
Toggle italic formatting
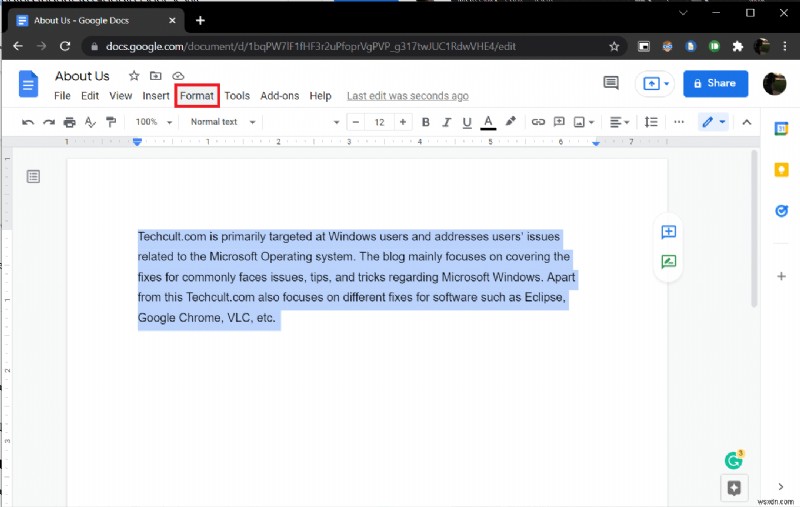(446, 122)
